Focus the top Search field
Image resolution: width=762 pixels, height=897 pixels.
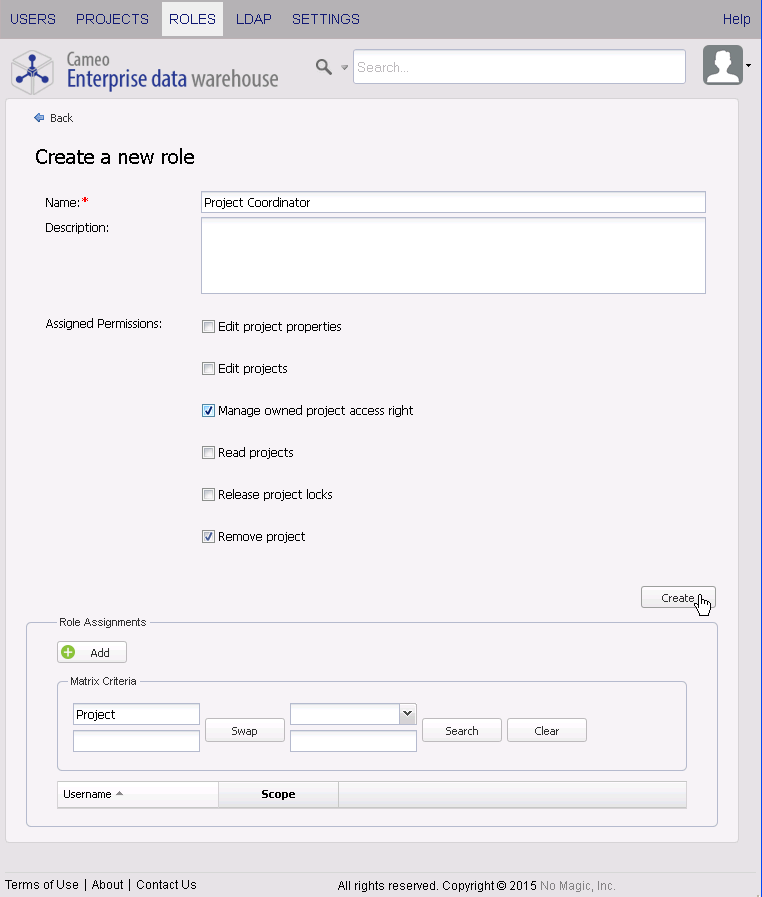coord(519,67)
